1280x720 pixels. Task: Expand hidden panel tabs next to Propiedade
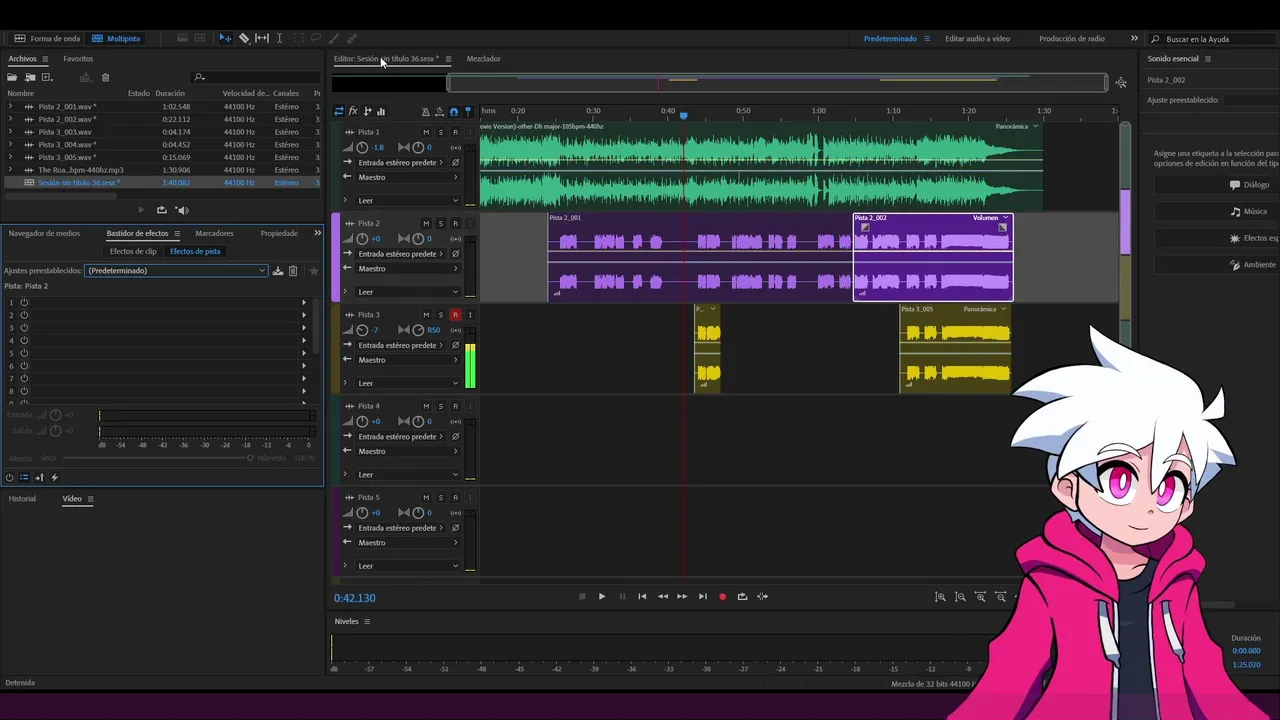pyautogui.click(x=318, y=233)
